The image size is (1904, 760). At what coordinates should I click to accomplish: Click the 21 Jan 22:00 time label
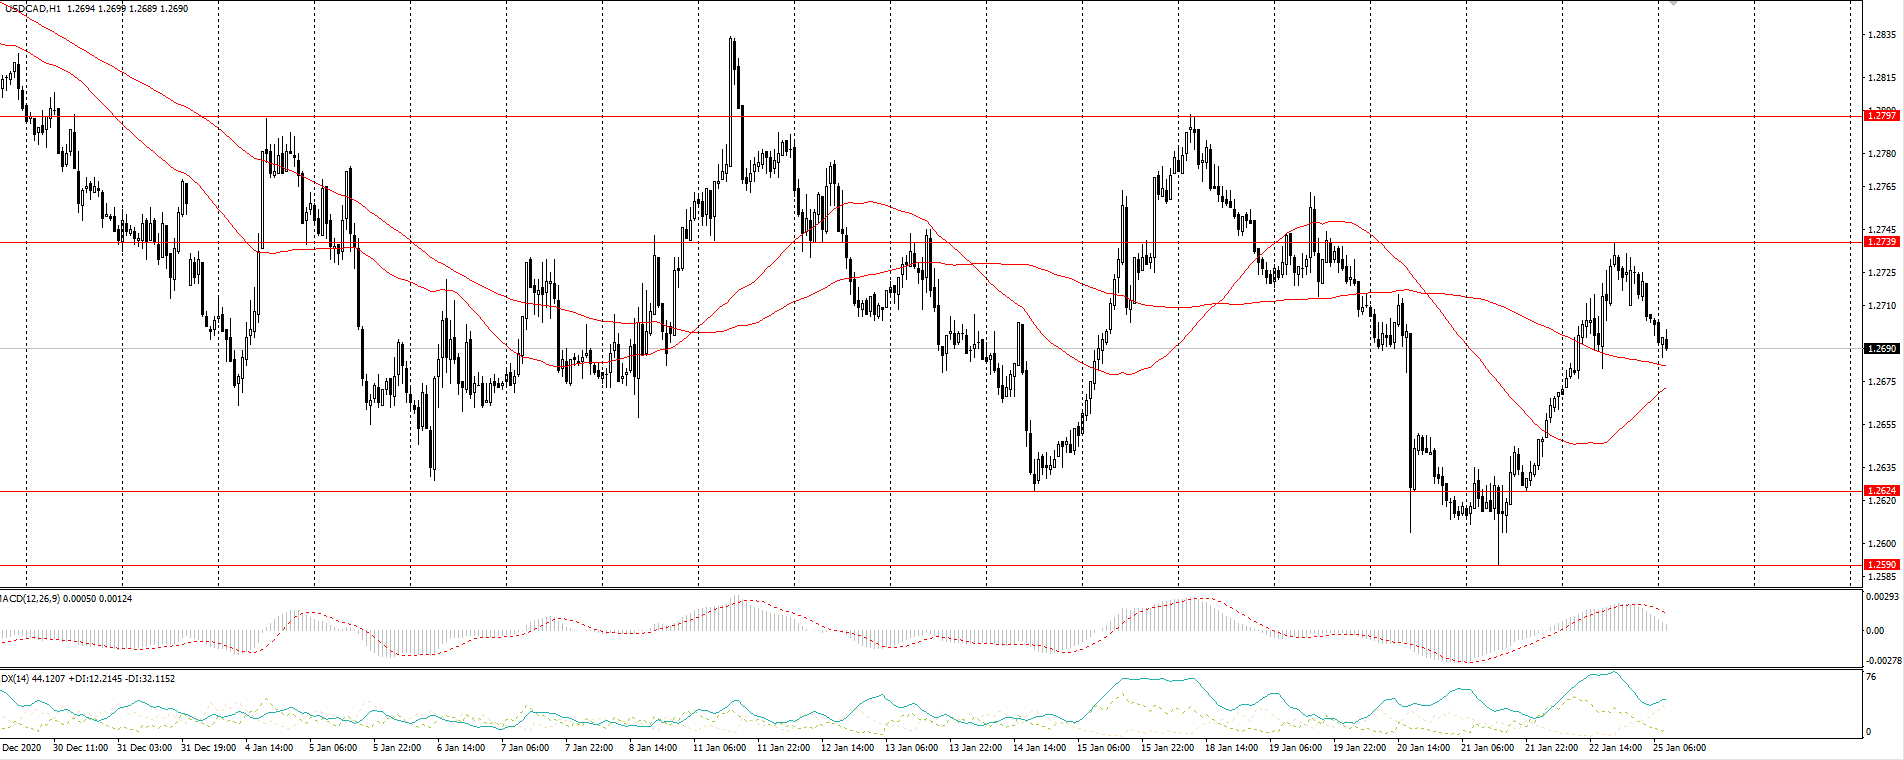[x=1551, y=748]
